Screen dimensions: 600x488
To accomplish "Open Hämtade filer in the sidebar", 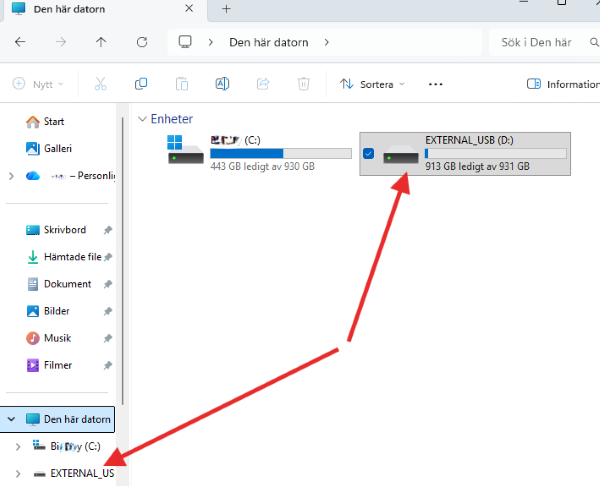I will pyautogui.click(x=57, y=257).
